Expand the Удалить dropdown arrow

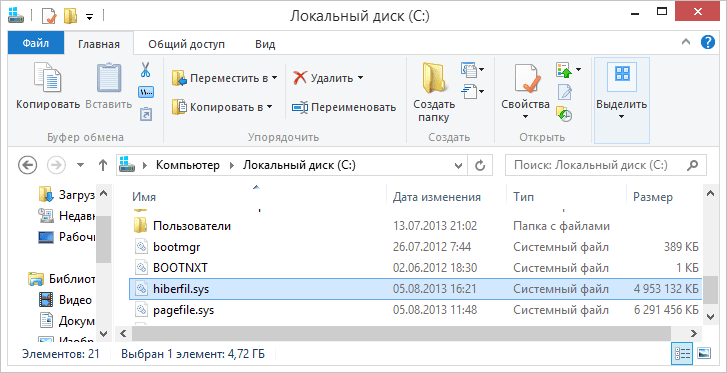[360, 78]
